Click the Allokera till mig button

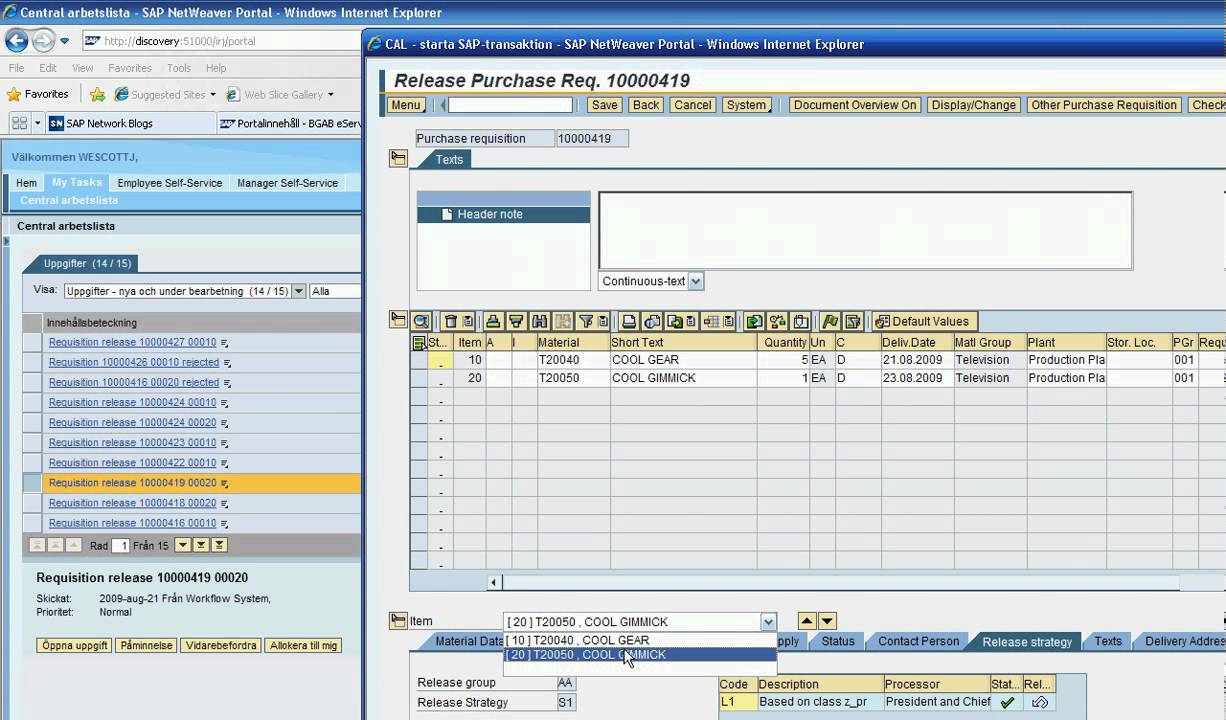(x=303, y=645)
